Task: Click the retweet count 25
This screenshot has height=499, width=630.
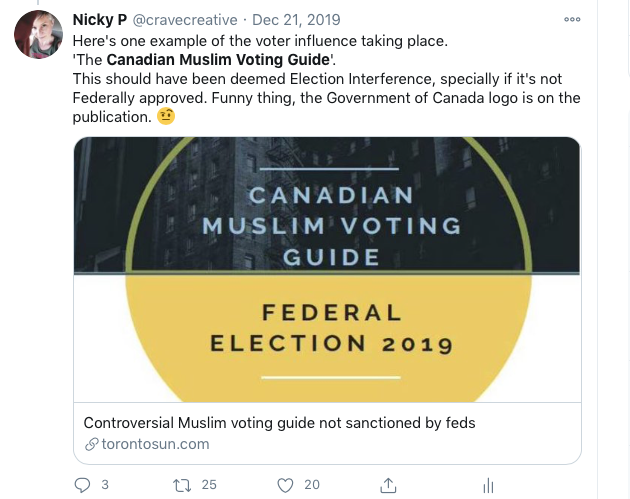Action: [x=209, y=485]
